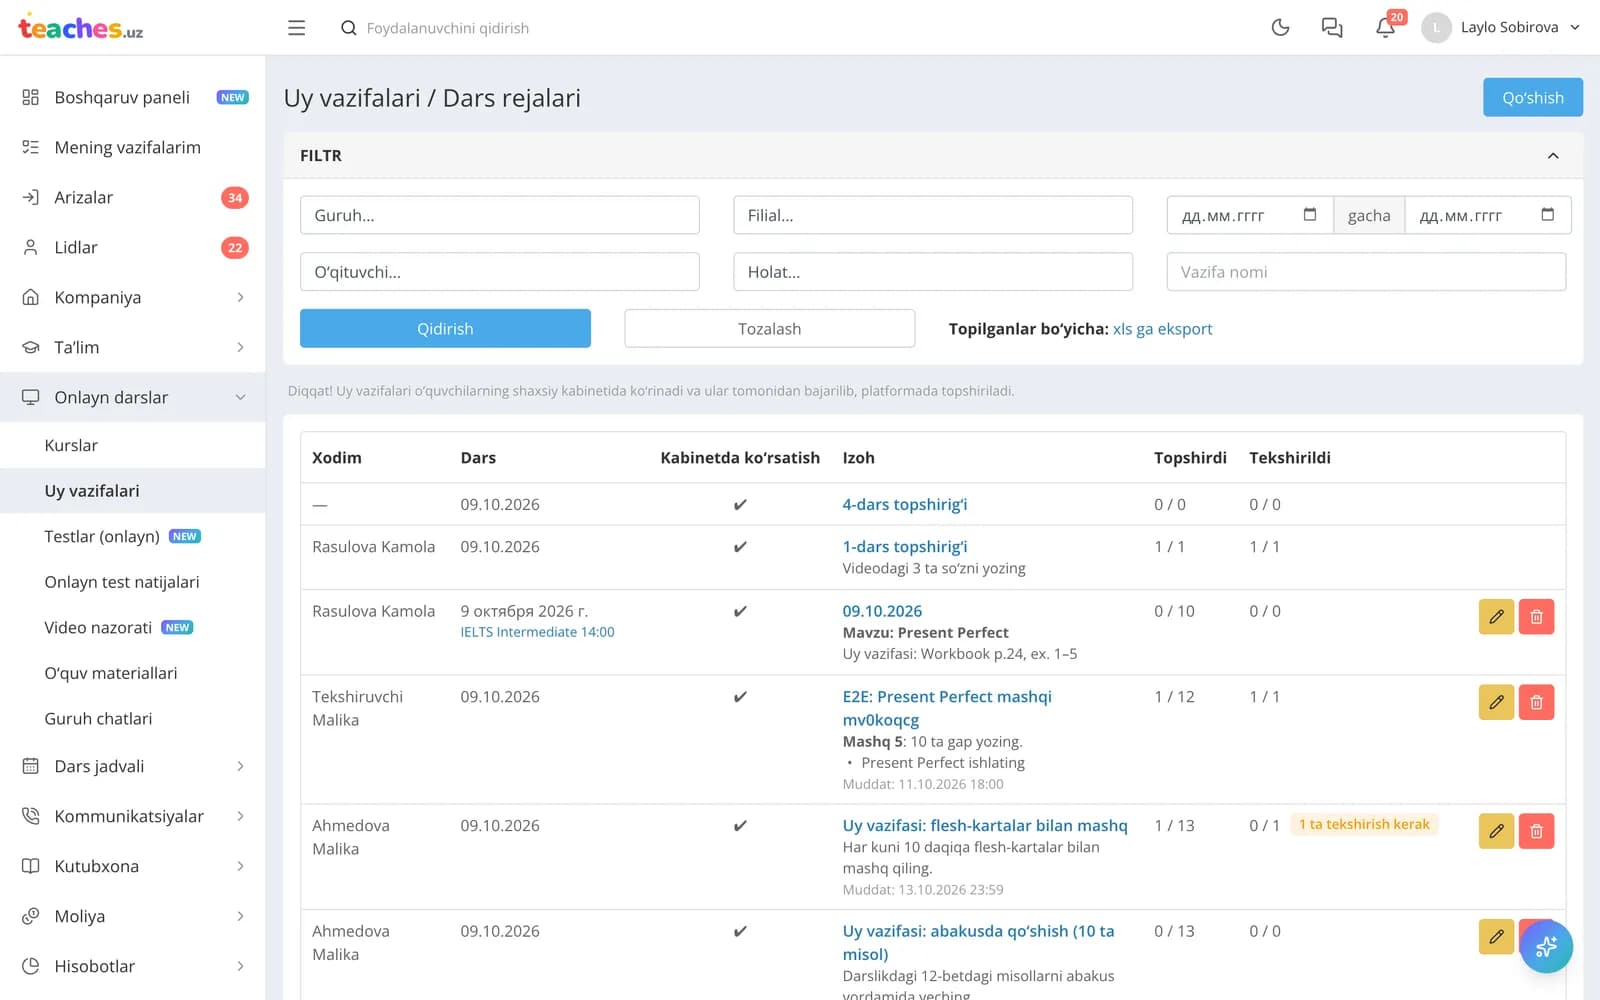Viewport: 1600px width, 1000px height.
Task: Open the 4-dars topshirig'i link
Action: (905, 504)
